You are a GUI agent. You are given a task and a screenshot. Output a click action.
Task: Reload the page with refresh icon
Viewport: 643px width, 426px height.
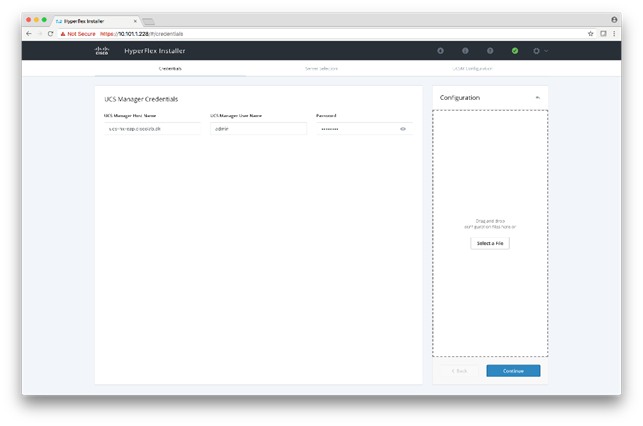coord(50,34)
